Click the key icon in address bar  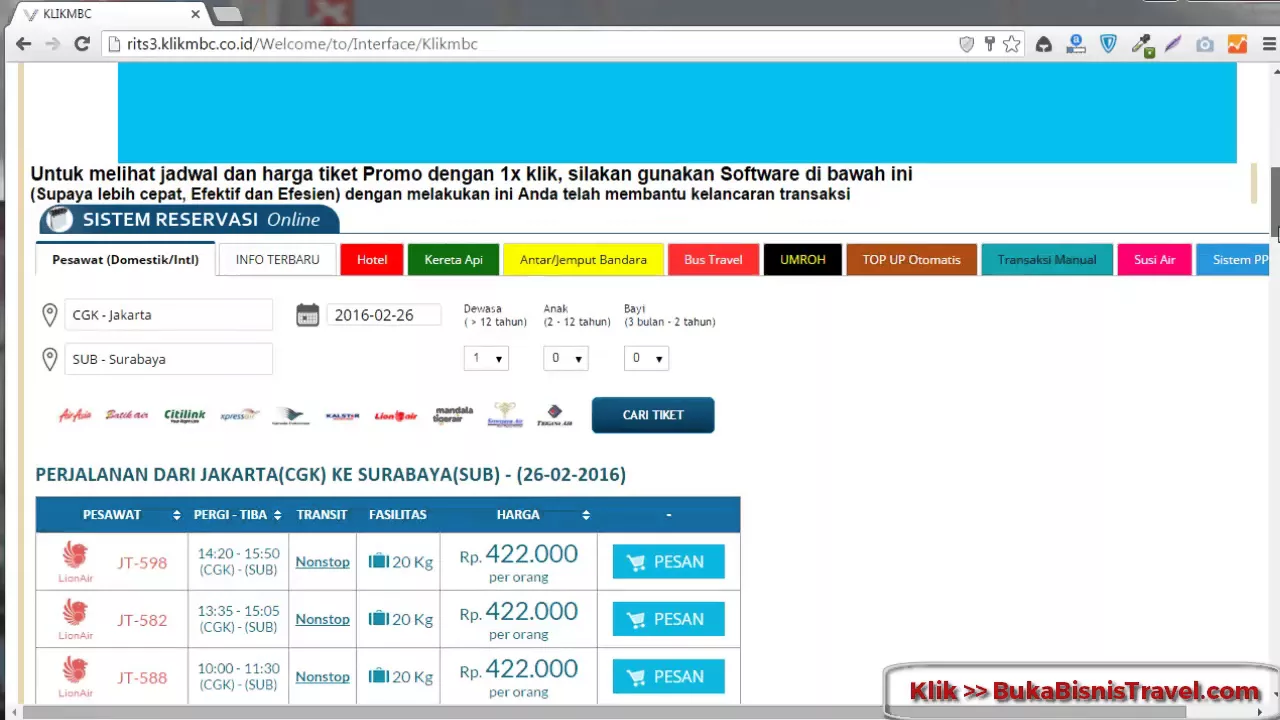point(989,44)
